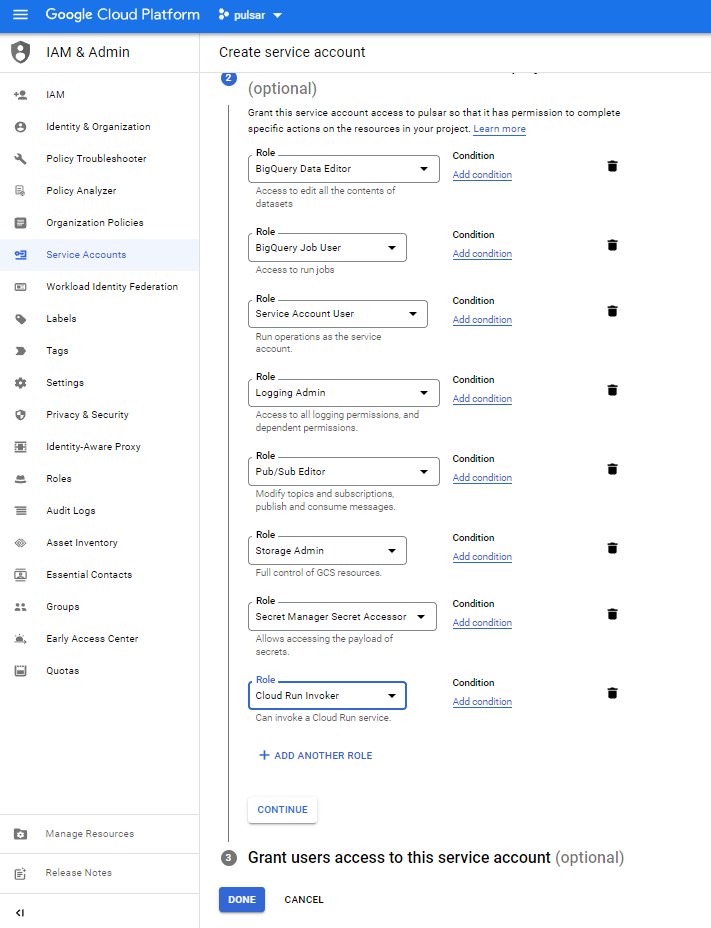Click the Service Accounts icon
The width and height of the screenshot is (711, 928).
tap(21, 254)
